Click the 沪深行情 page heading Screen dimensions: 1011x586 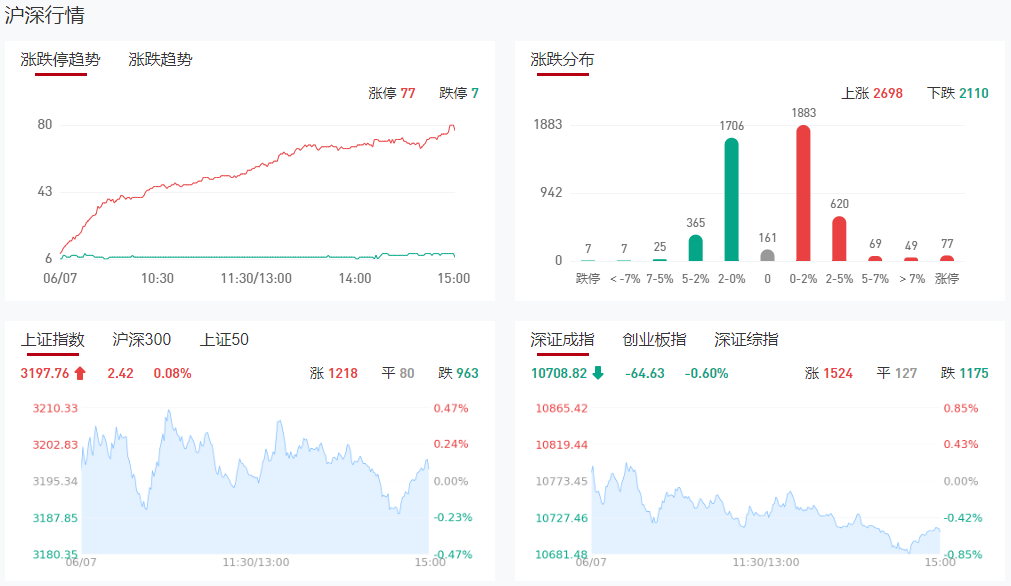[x=45, y=15]
